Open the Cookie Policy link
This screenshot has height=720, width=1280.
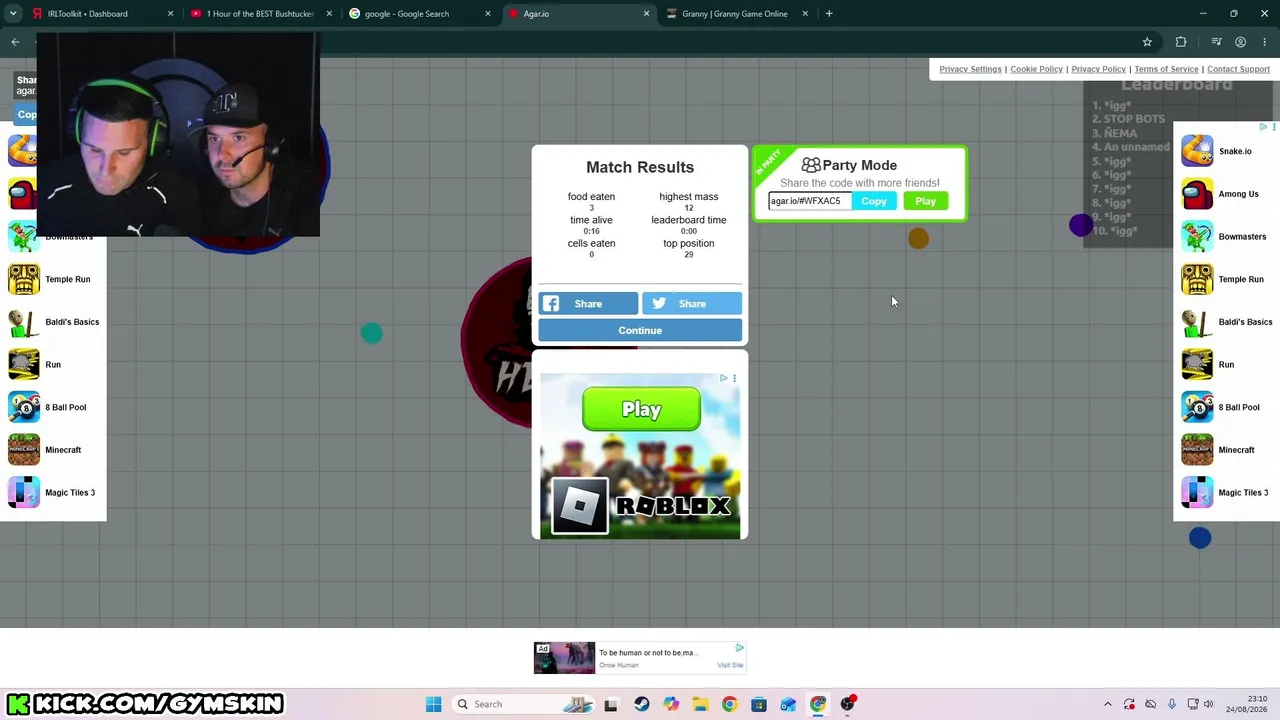pyautogui.click(x=1036, y=69)
